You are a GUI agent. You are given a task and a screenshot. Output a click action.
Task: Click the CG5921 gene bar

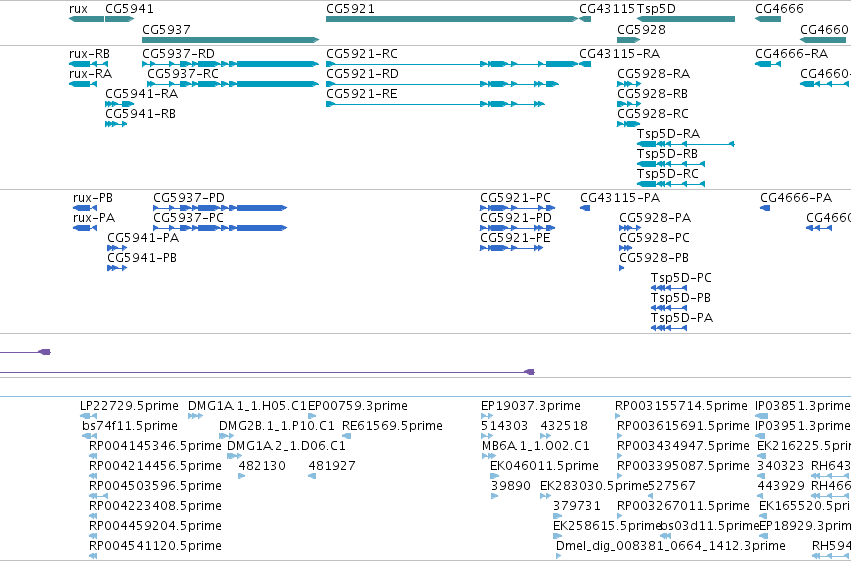452,19
